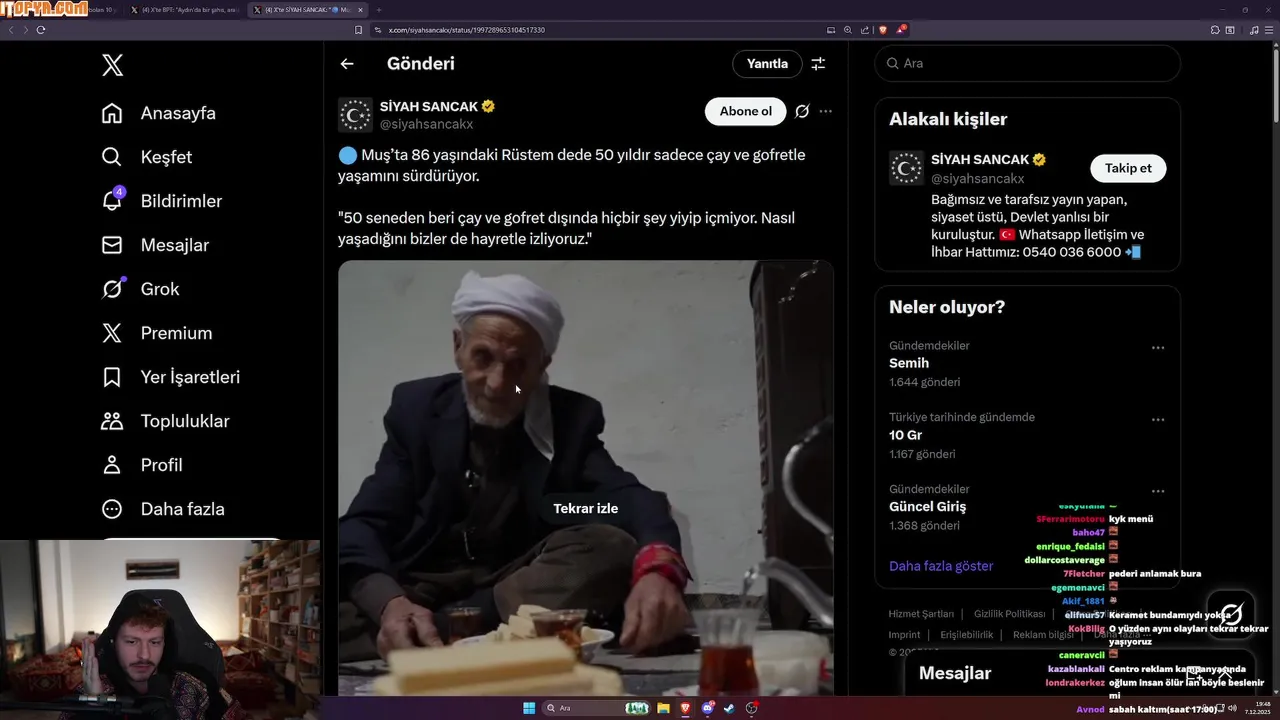
Task: Open more options for 10 Gr trend
Action: tap(1158, 420)
